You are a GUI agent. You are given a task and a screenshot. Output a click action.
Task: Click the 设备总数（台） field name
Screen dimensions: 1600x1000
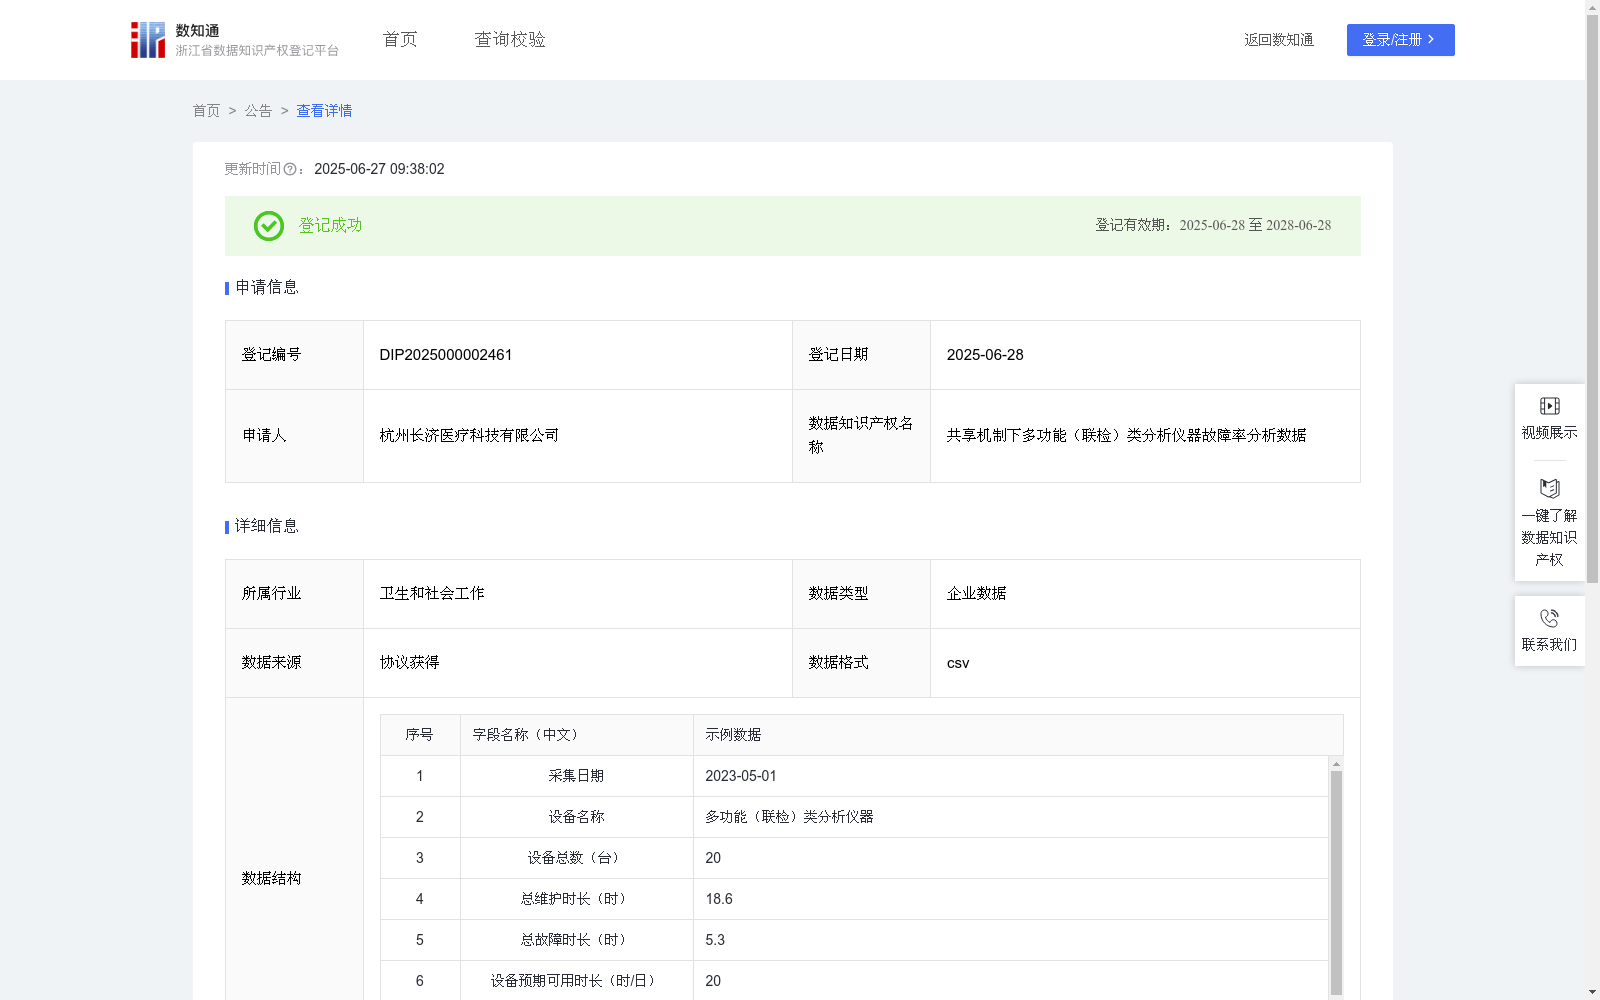coord(576,858)
